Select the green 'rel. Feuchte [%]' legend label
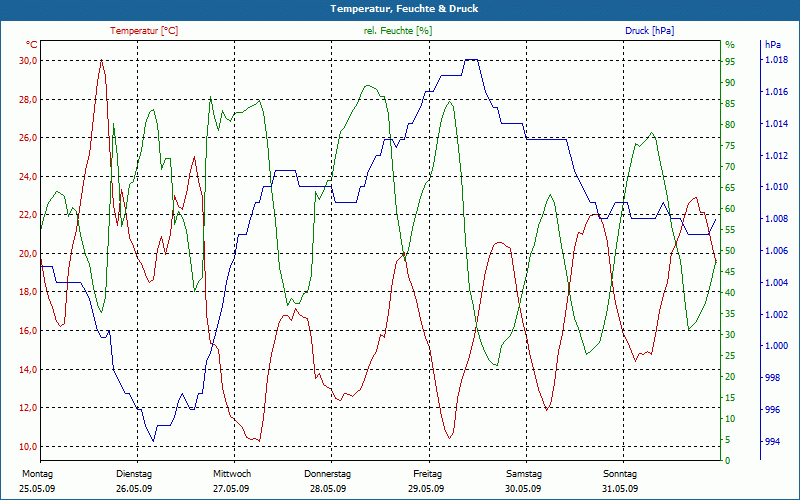Image resolution: width=800 pixels, height=500 pixels. point(397,31)
